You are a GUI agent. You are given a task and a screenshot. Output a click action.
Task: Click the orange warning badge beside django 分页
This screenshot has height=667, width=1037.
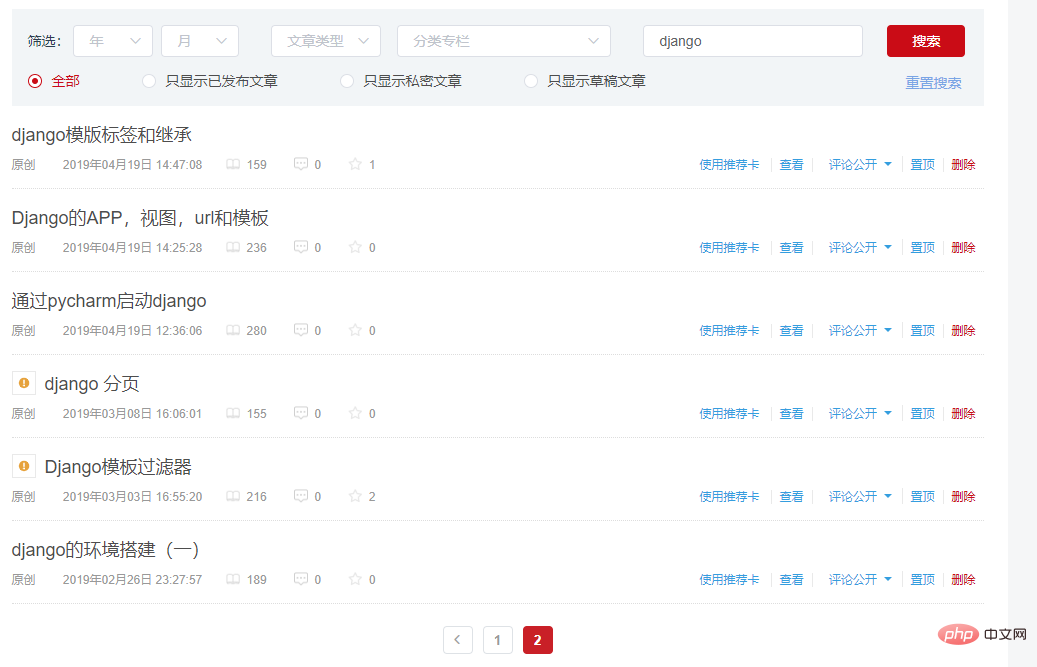click(23, 382)
